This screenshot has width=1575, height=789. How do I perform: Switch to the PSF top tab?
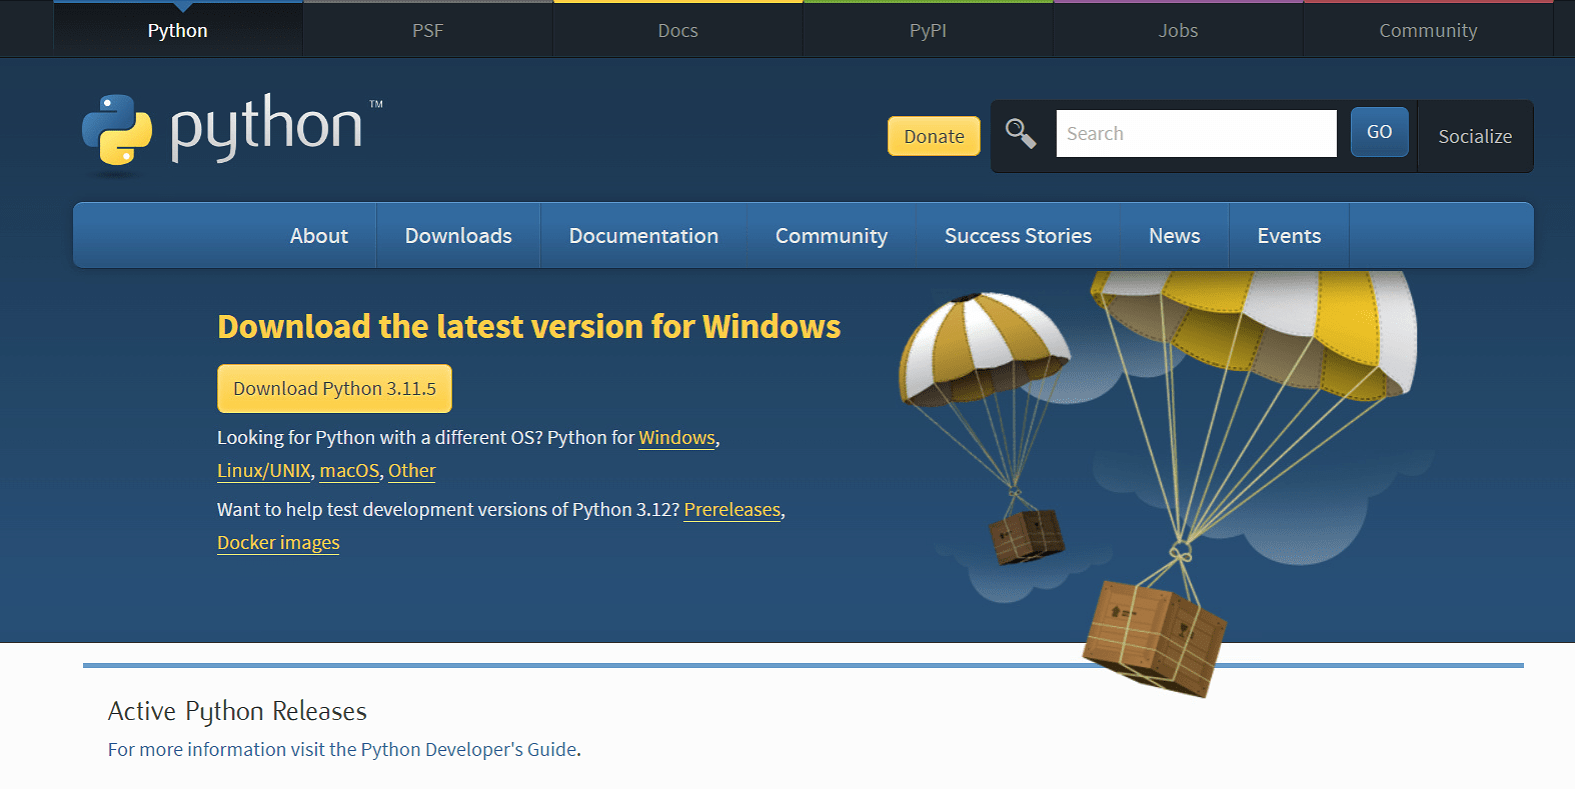[427, 30]
